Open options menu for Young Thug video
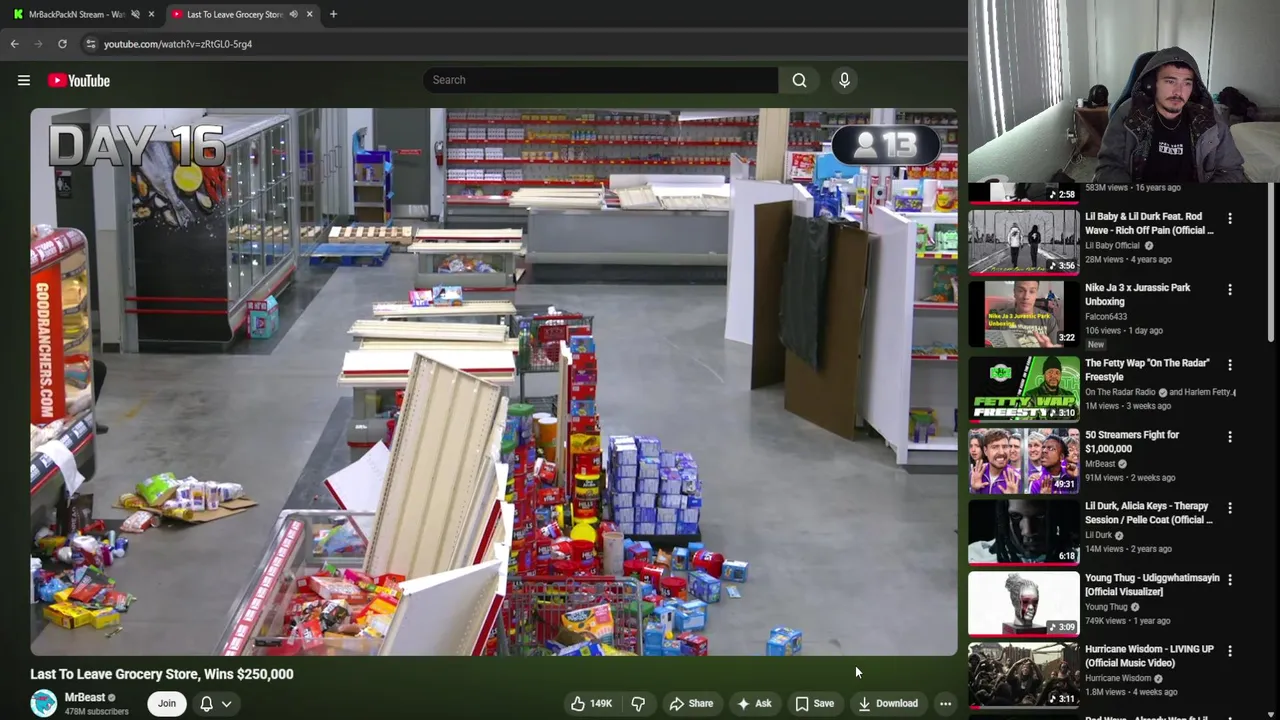1280x720 pixels. pos(1230,580)
